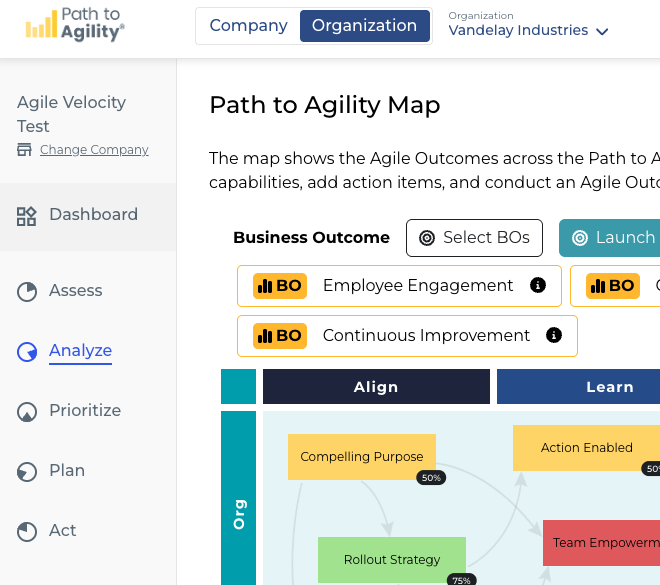Switch view to Organization
This screenshot has height=585, width=660.
(x=364, y=26)
